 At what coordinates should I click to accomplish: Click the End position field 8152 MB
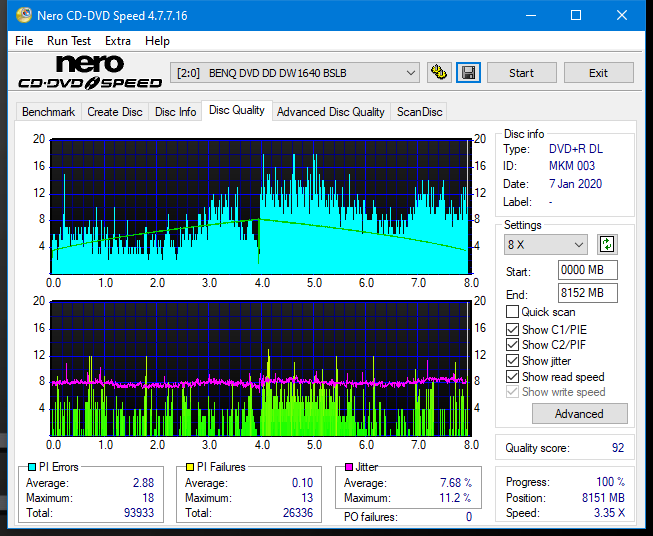pos(588,293)
